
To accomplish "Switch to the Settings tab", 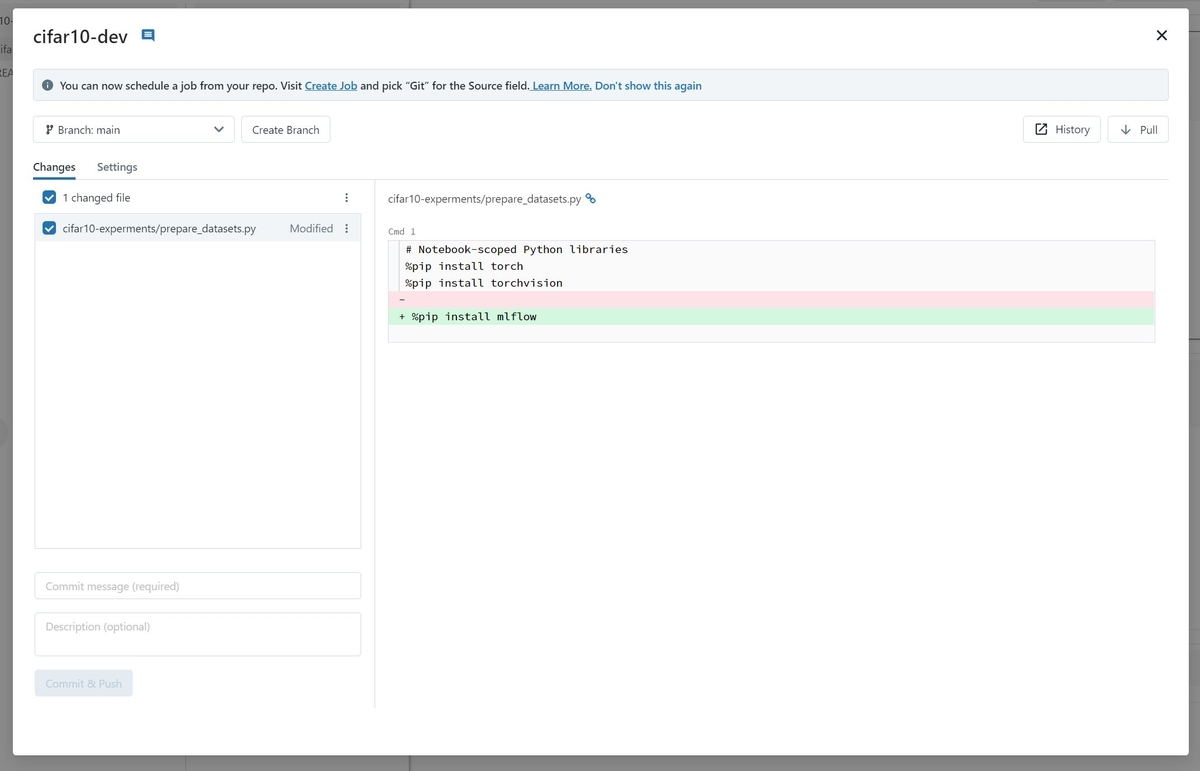I will 117,167.
